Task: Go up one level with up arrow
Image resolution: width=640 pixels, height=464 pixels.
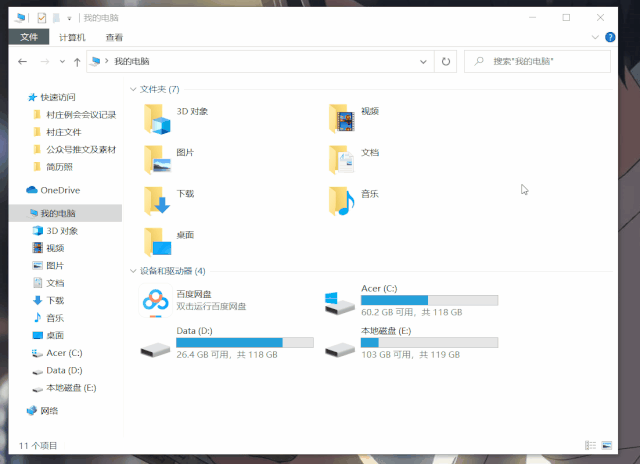Action: (77, 62)
